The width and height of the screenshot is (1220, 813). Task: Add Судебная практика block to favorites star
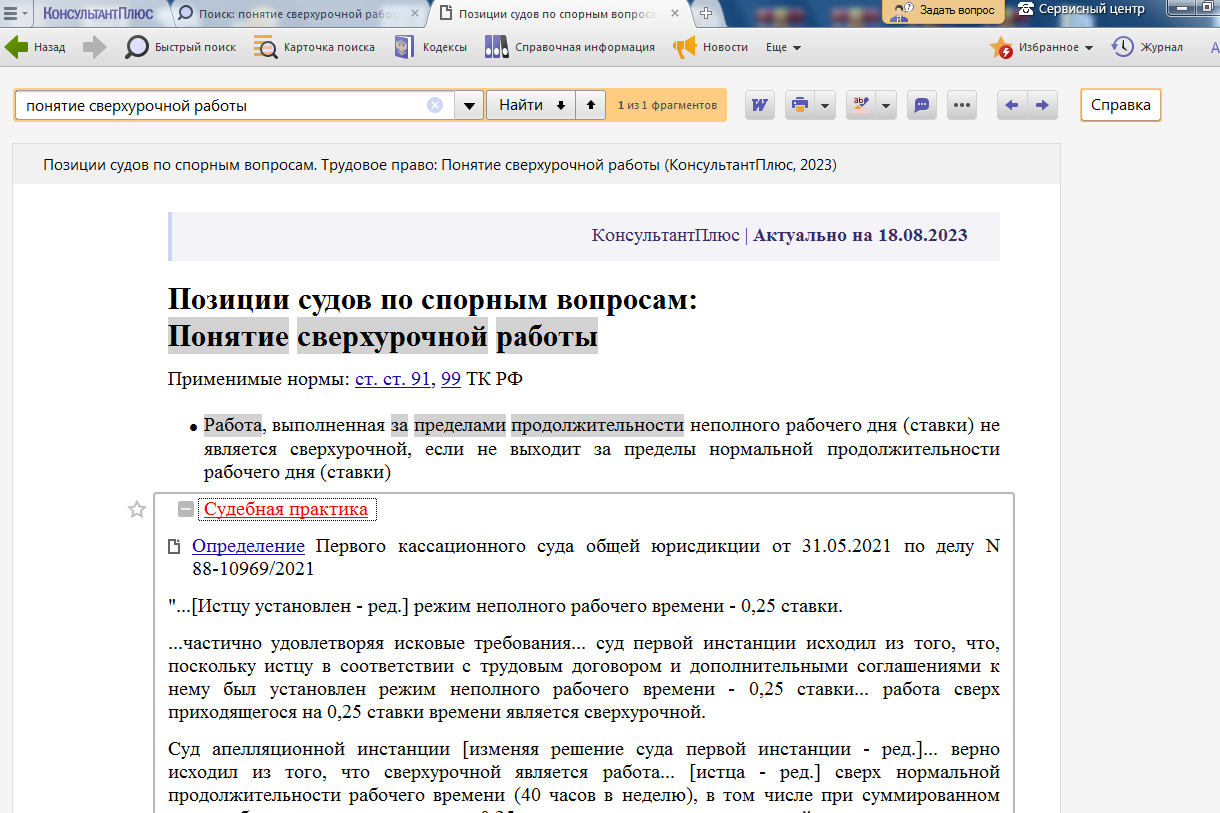click(137, 510)
